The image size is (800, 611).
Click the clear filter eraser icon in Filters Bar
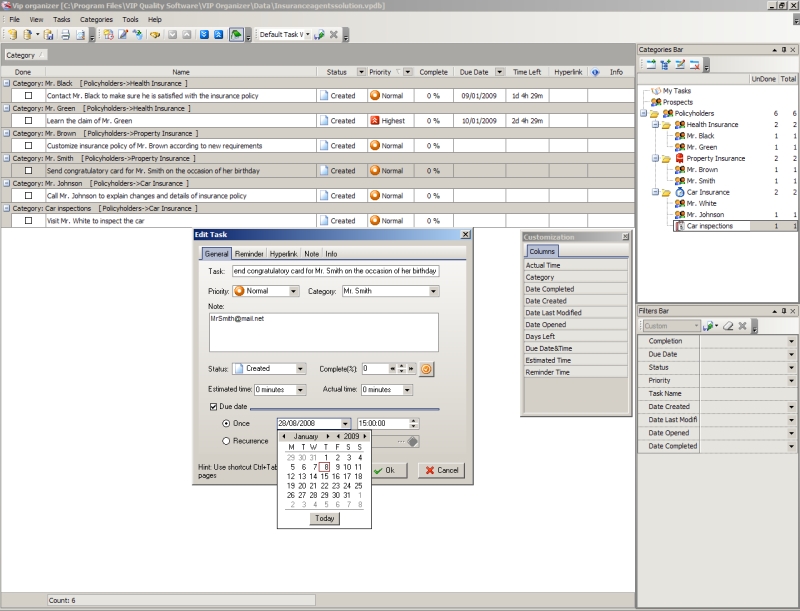coord(729,326)
